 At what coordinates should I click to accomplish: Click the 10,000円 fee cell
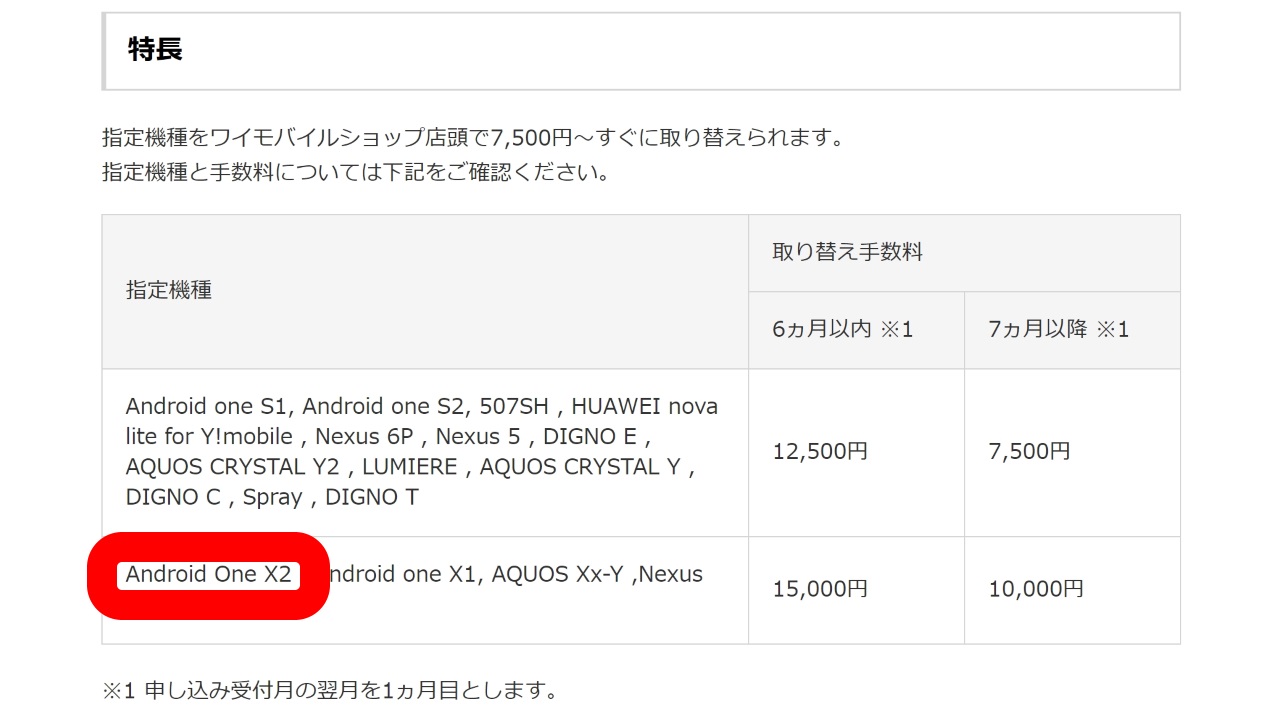pos(1035,590)
